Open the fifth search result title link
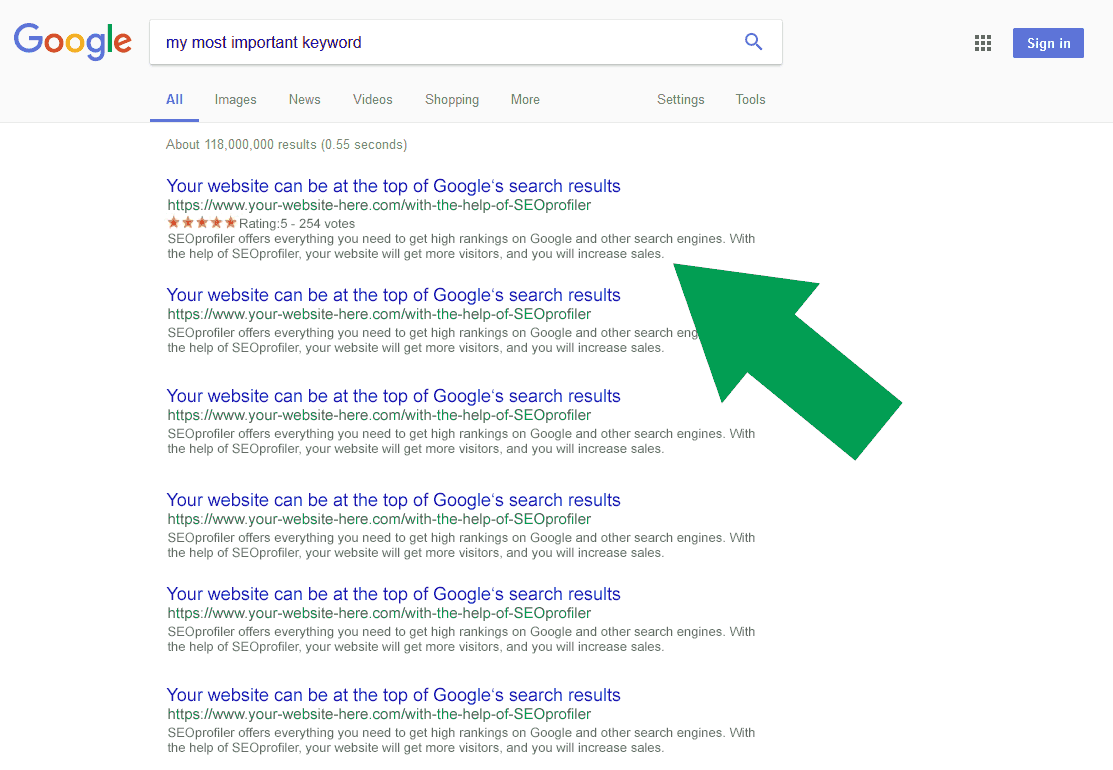 pos(393,594)
